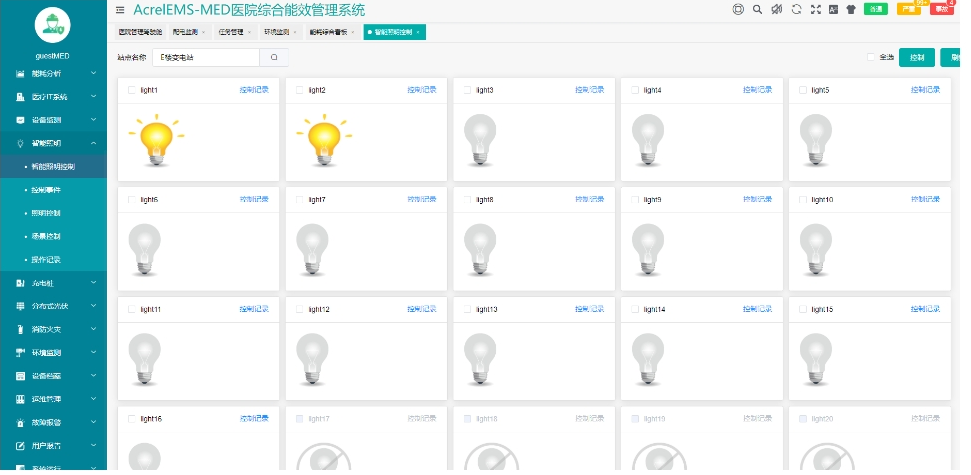Open the header search magnifier icon
Viewport: 971px width, 475px height.
[757, 9]
